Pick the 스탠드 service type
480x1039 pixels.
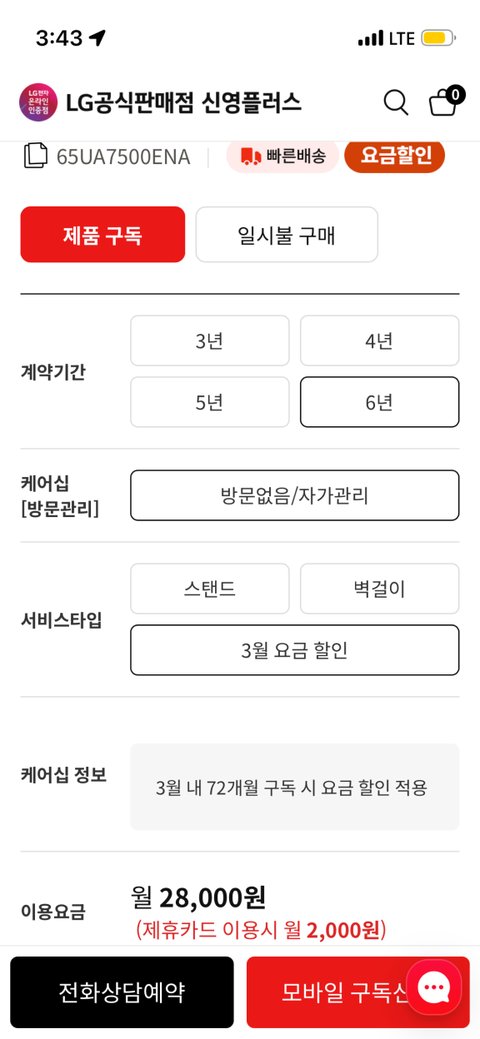pos(210,588)
